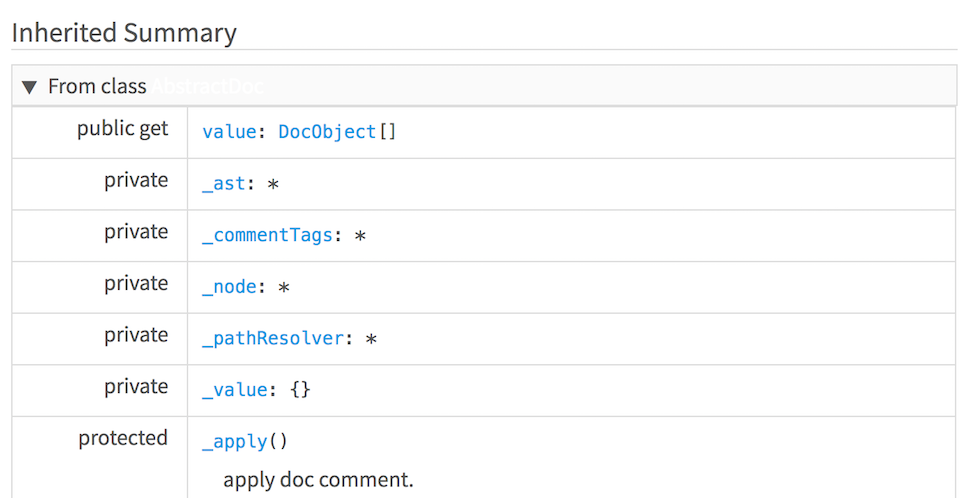Screen dimensions: 980x498
Task: Click the private label beside _ast
Action: [136, 180]
